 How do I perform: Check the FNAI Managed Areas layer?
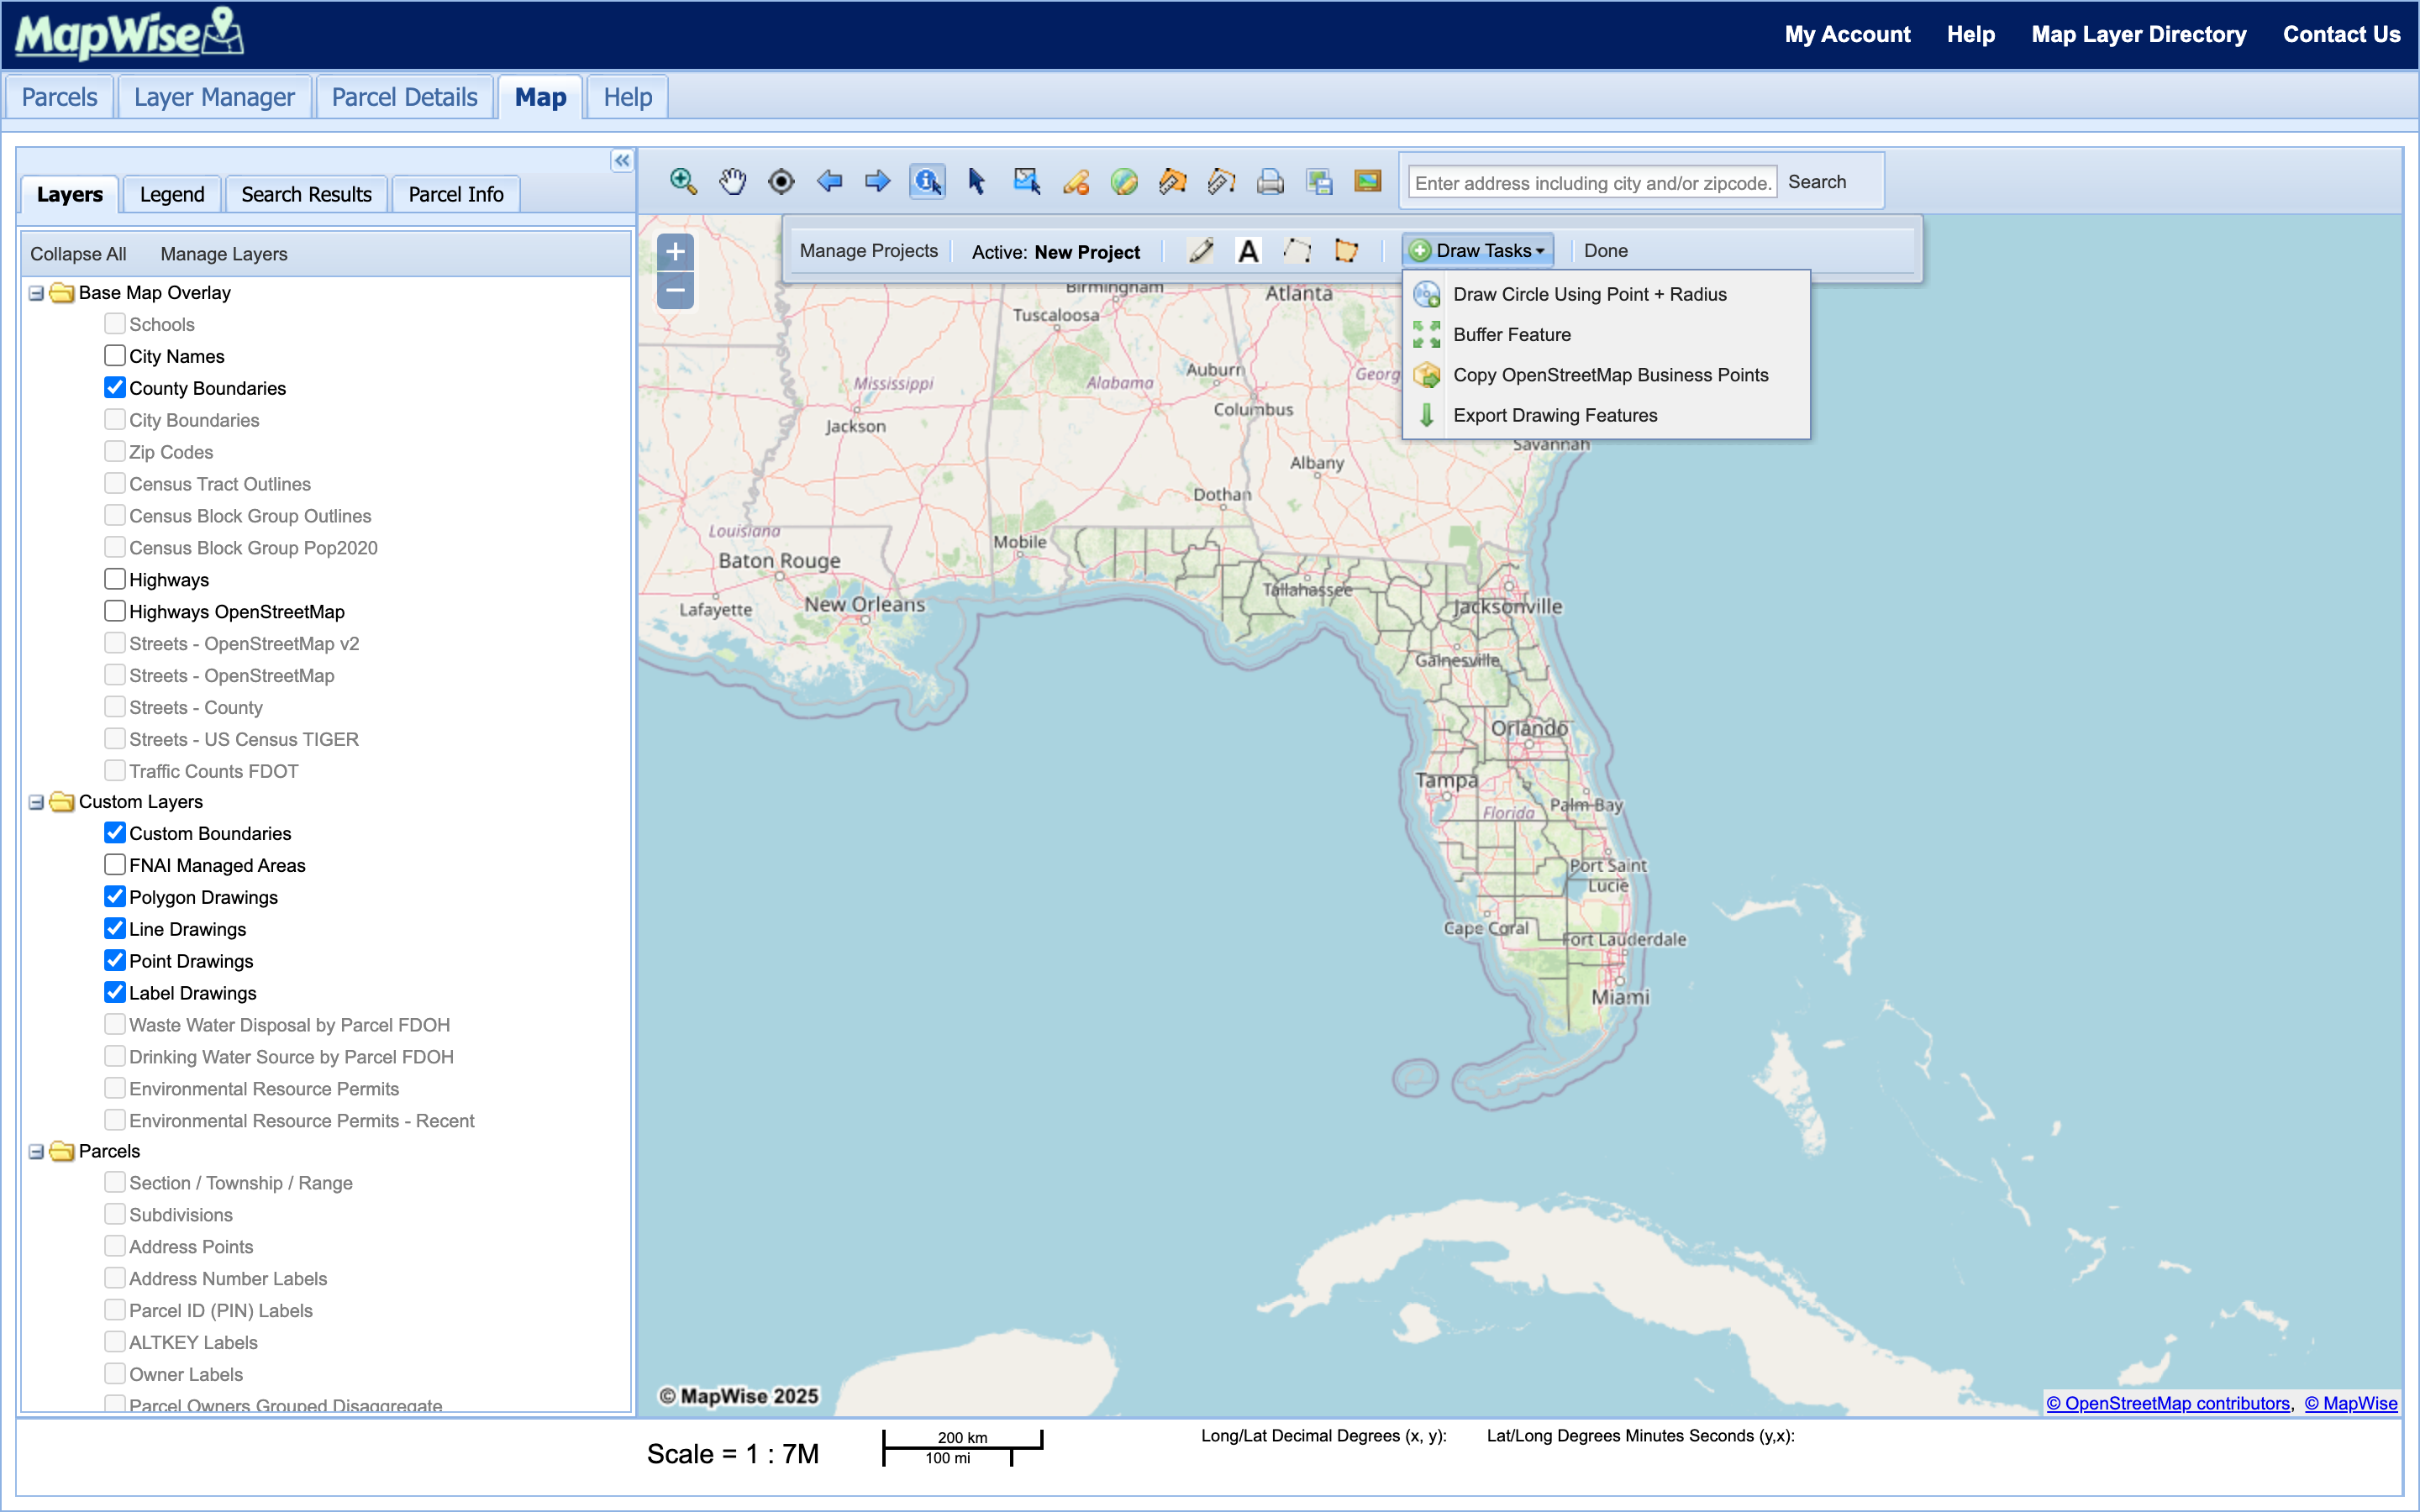[115, 865]
